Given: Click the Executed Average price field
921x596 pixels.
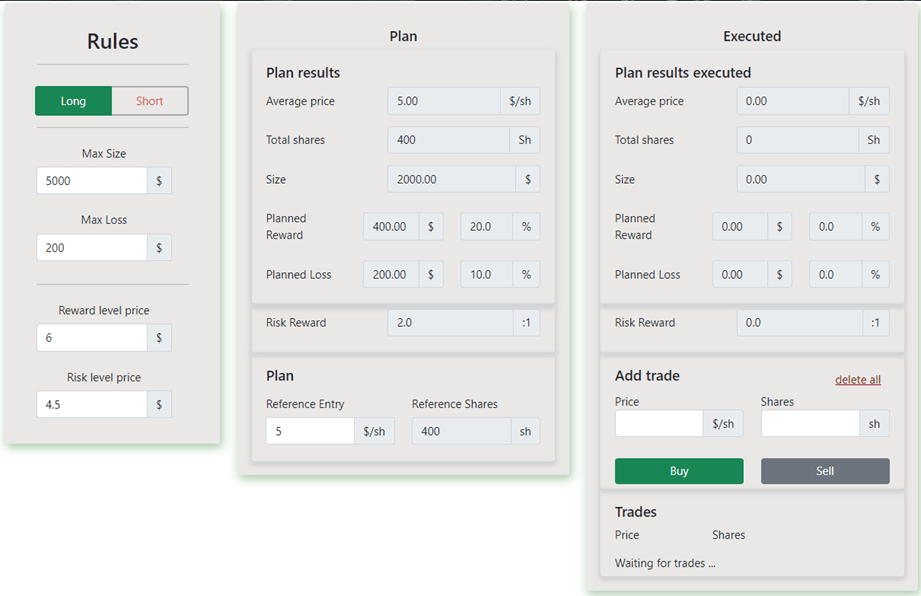Looking at the screenshot, I should pyautogui.click(x=793, y=101).
